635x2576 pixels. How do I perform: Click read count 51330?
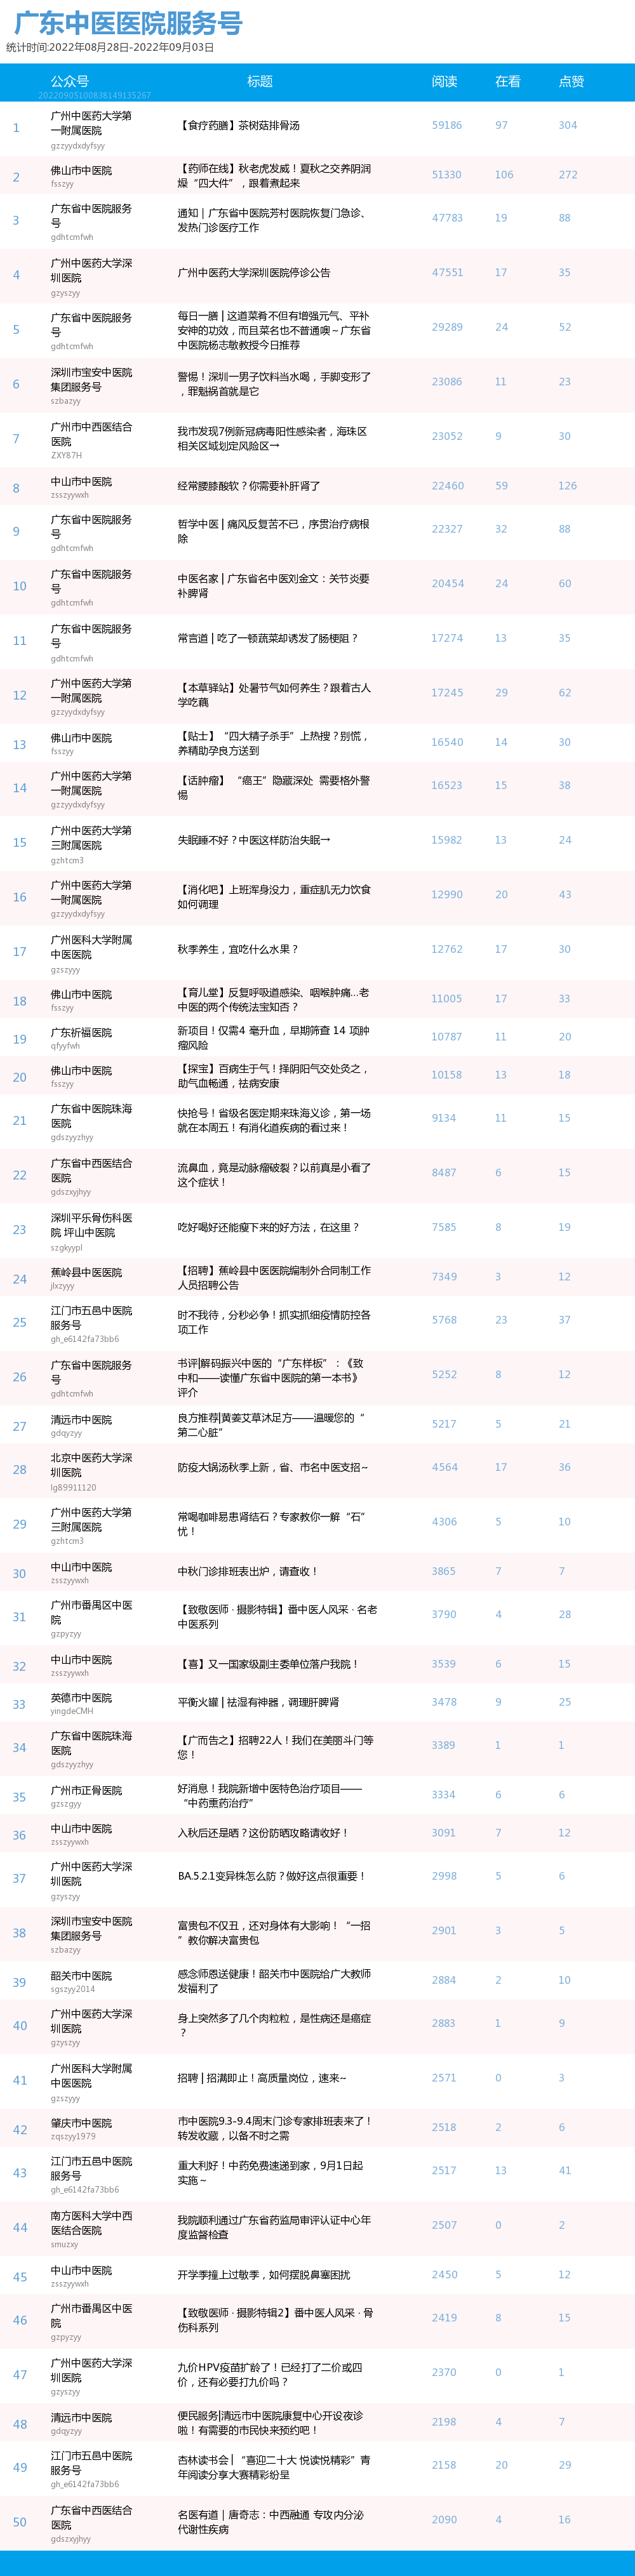447,175
